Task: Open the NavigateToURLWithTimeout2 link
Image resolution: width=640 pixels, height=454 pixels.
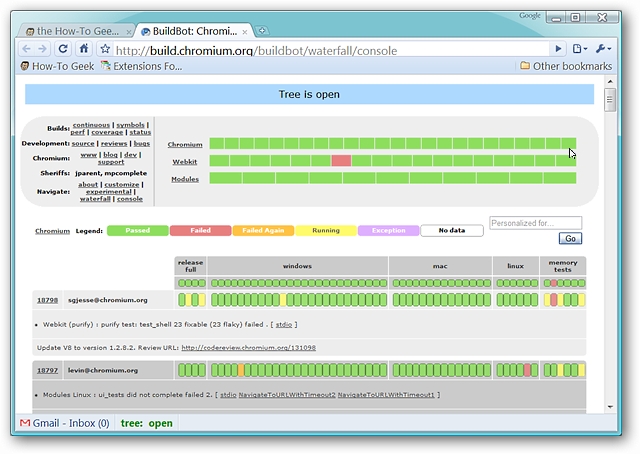Action: coord(287,395)
